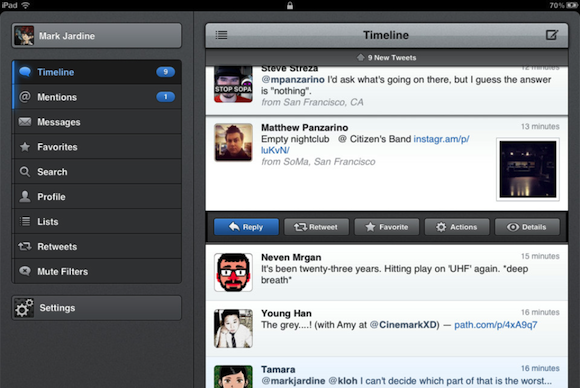Open the list icon in Timeline header
The image size is (580, 388).
[x=222, y=35]
